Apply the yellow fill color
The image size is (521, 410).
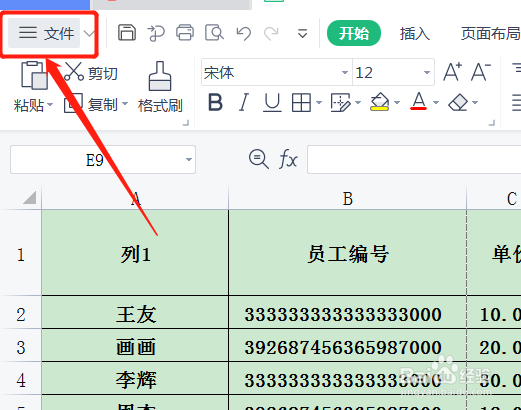click(379, 102)
